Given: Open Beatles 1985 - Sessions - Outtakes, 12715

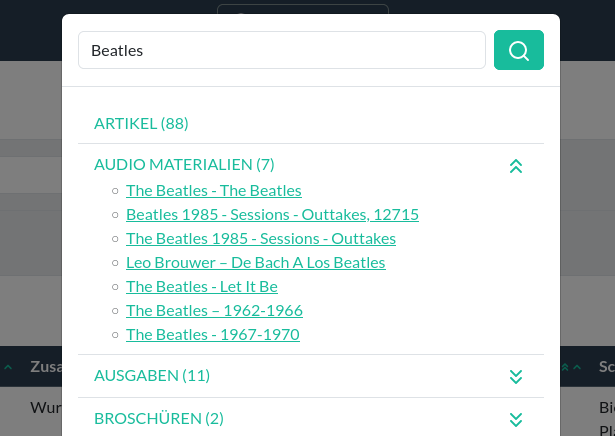Looking at the screenshot, I should tap(272, 214).
